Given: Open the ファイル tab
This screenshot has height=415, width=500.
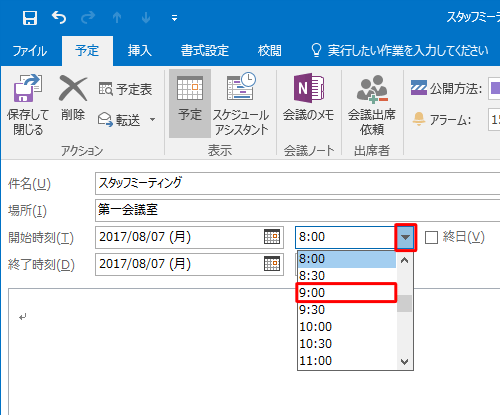Looking at the screenshot, I should pyautogui.click(x=30, y=51).
